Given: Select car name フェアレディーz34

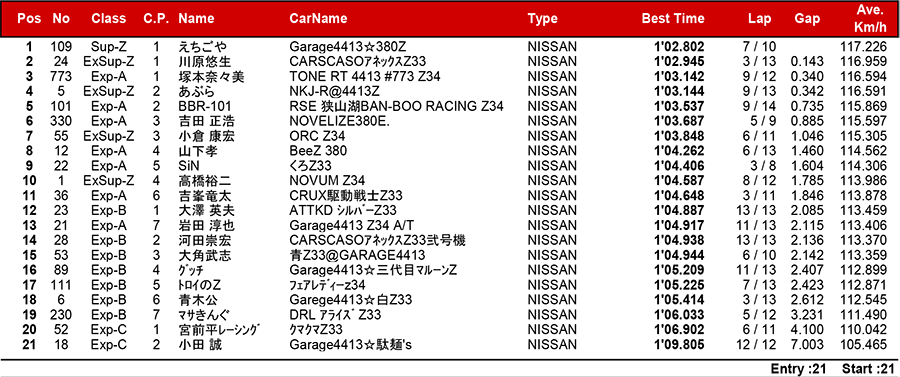Looking at the screenshot, I should click(x=327, y=286).
